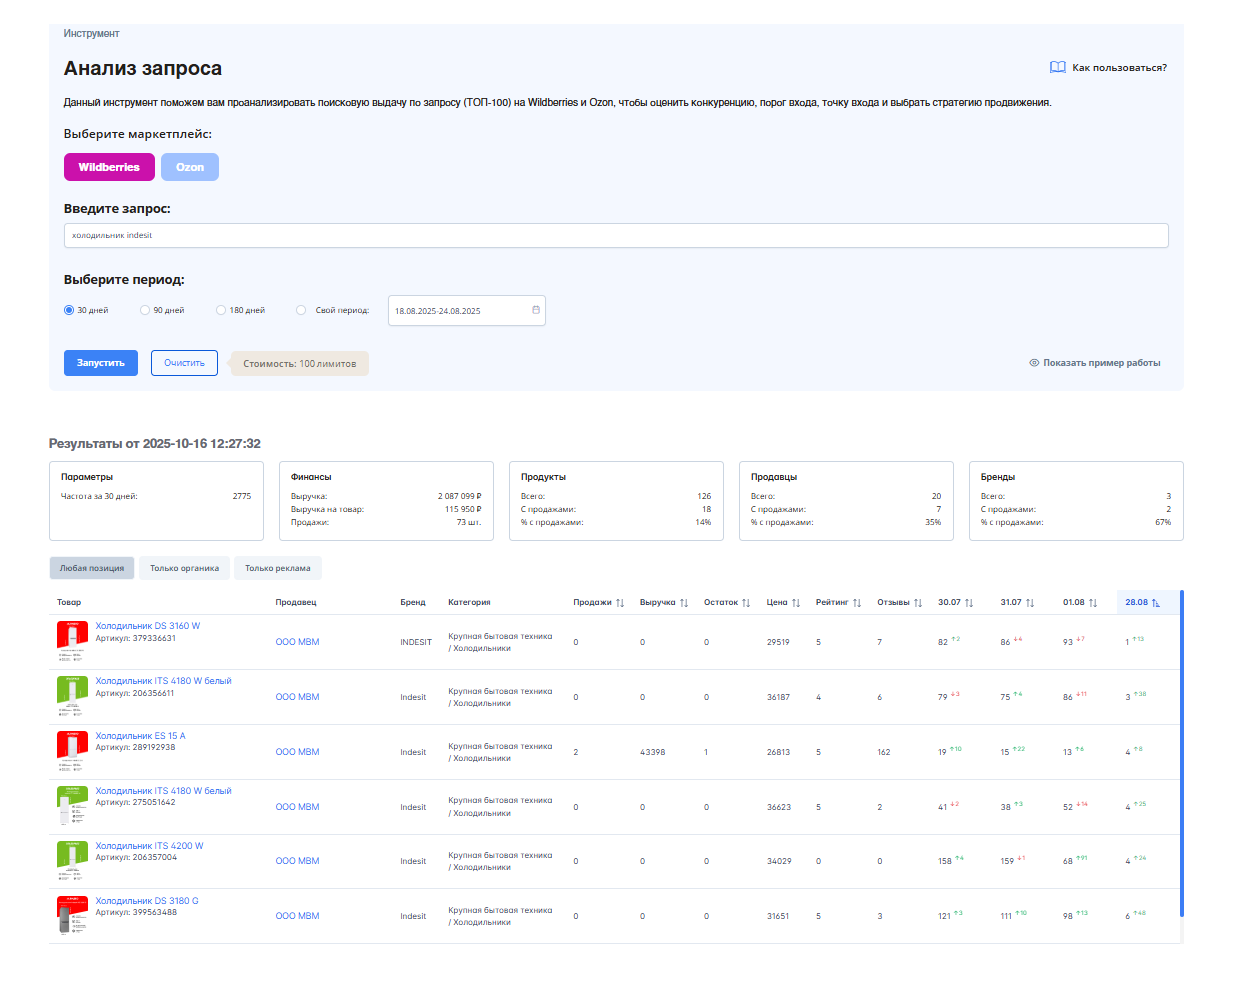
Task: Sort positions by the 30.07 date column
Action: point(969,603)
